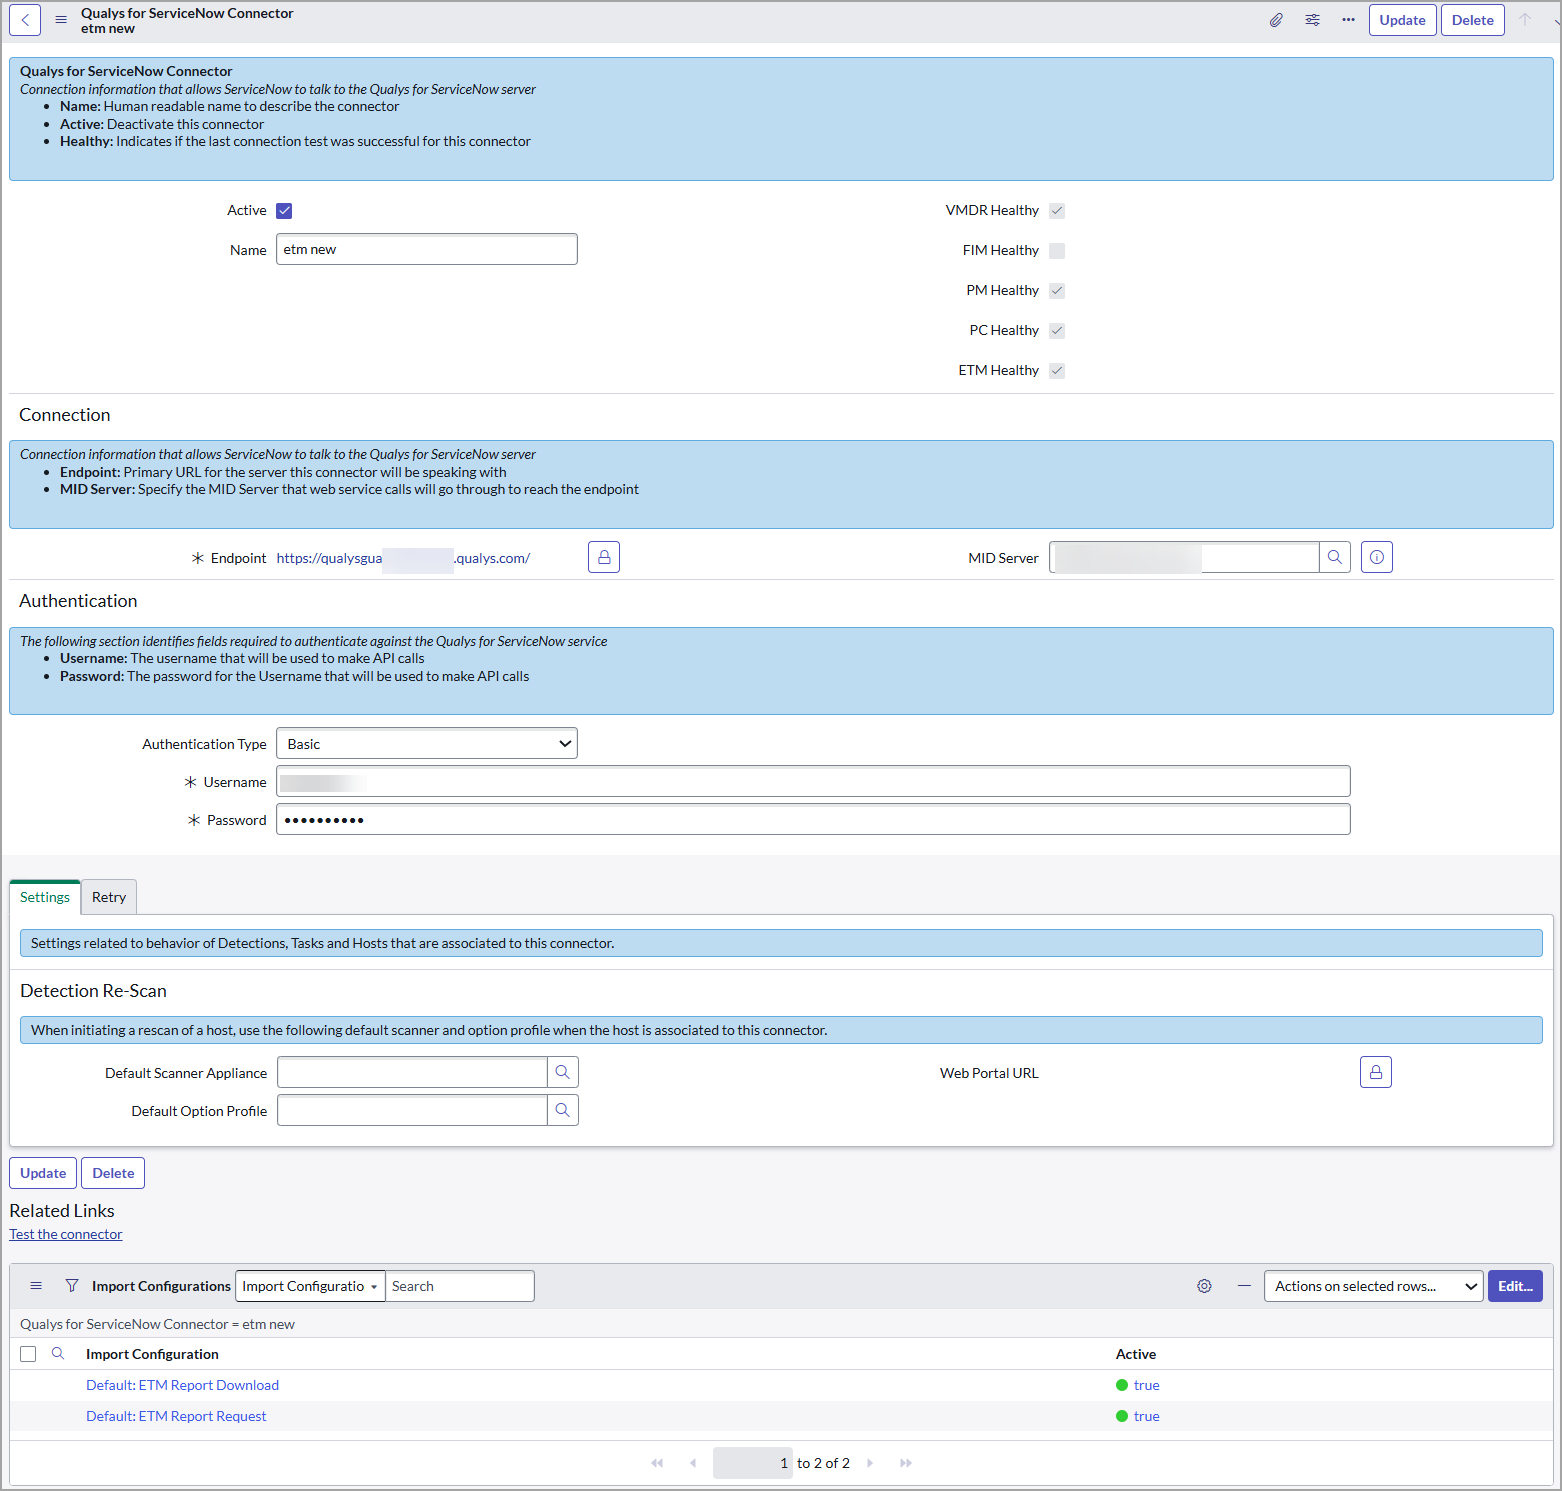Screen dimensions: 1562x1491
Task: Click Update button above Related Links
Action: pos(43,1173)
